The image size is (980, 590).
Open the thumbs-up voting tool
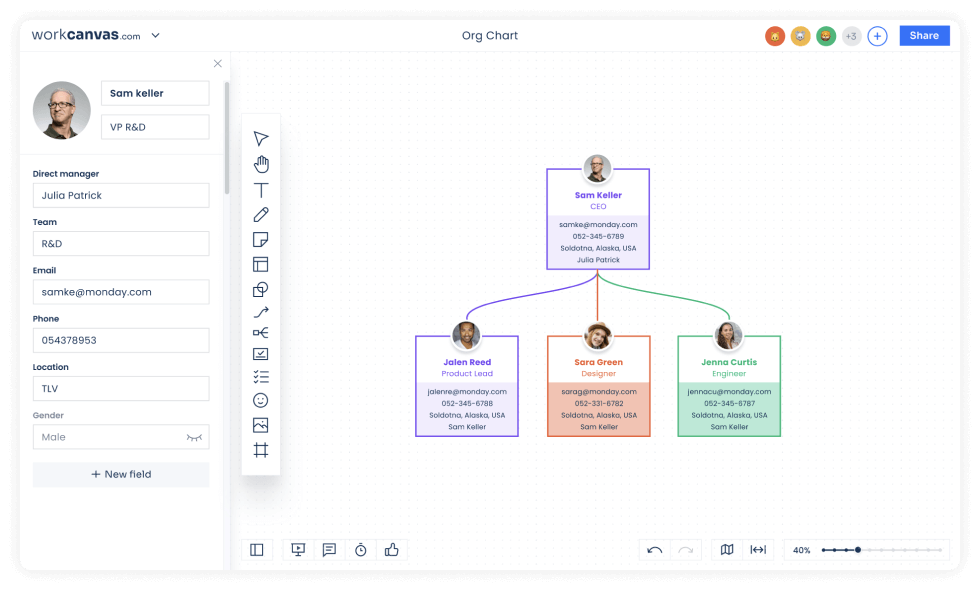392,550
